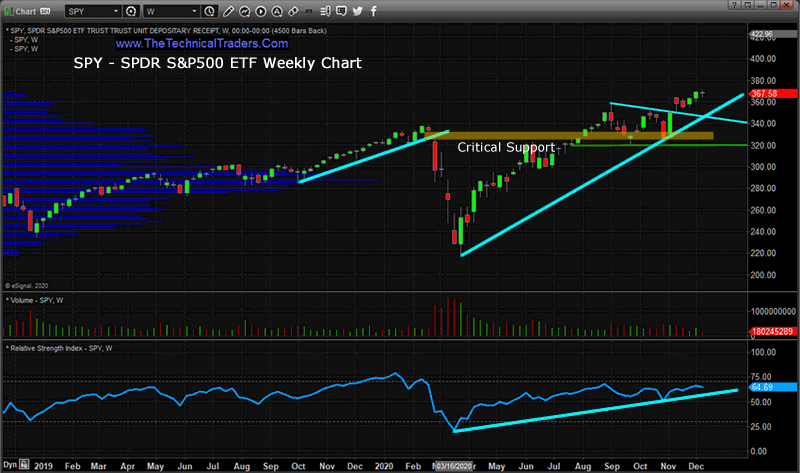This screenshot has height=473, width=800.
Task: Click the 1000000000 volume axis label
Action: point(774,311)
